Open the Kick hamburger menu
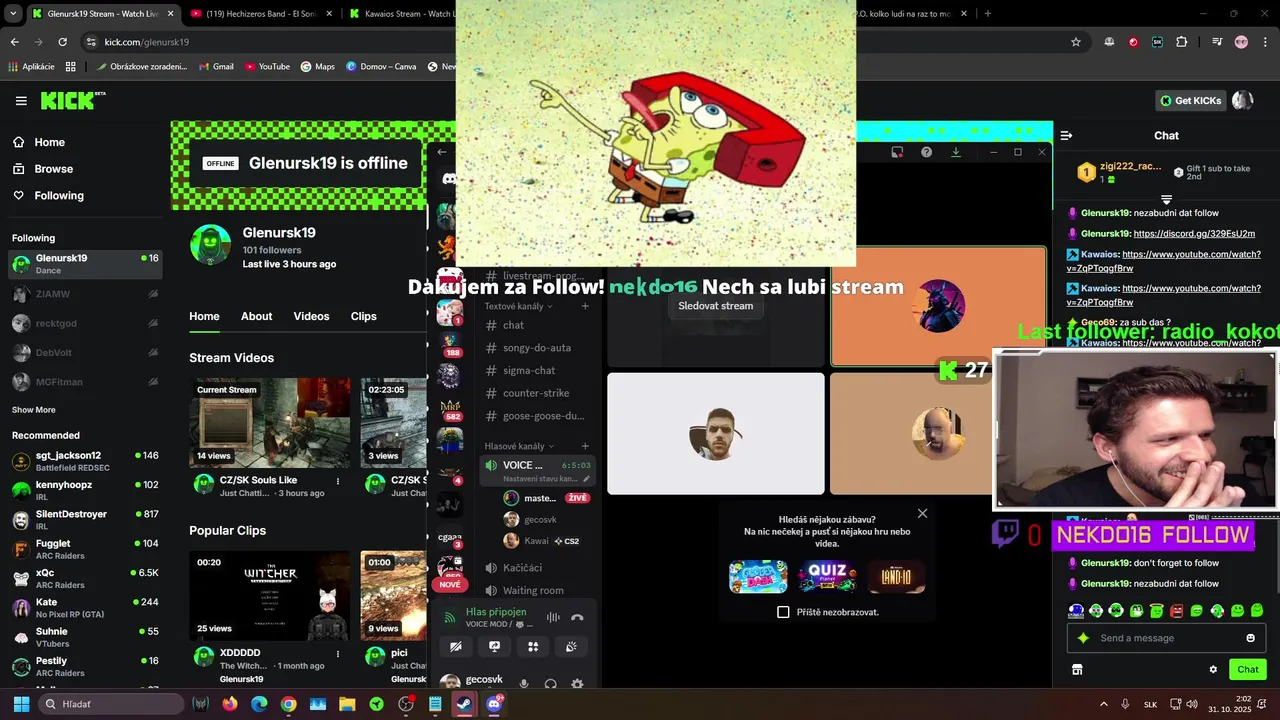The image size is (1280, 720). tap(21, 101)
